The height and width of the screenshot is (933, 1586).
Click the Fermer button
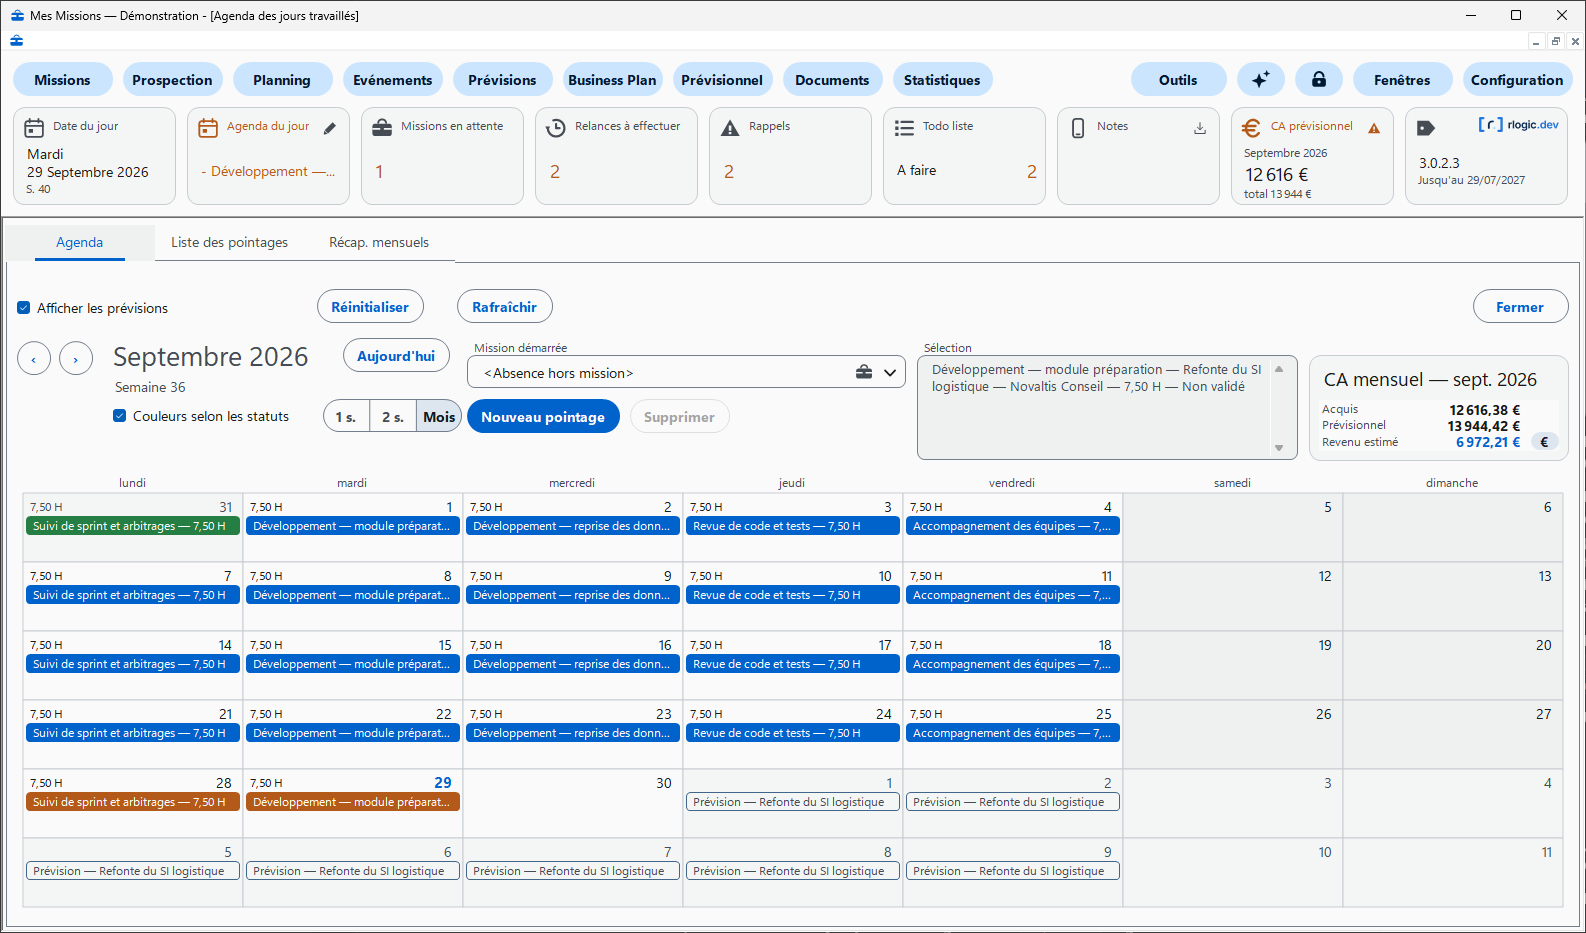[x=1520, y=307]
